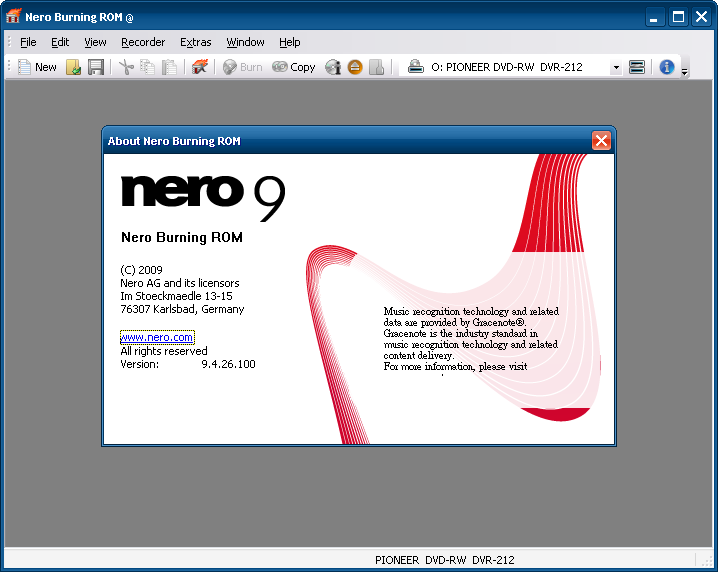The image size is (718, 572).
Task: Click the Copy documents icon in toolbar
Action: 147,67
